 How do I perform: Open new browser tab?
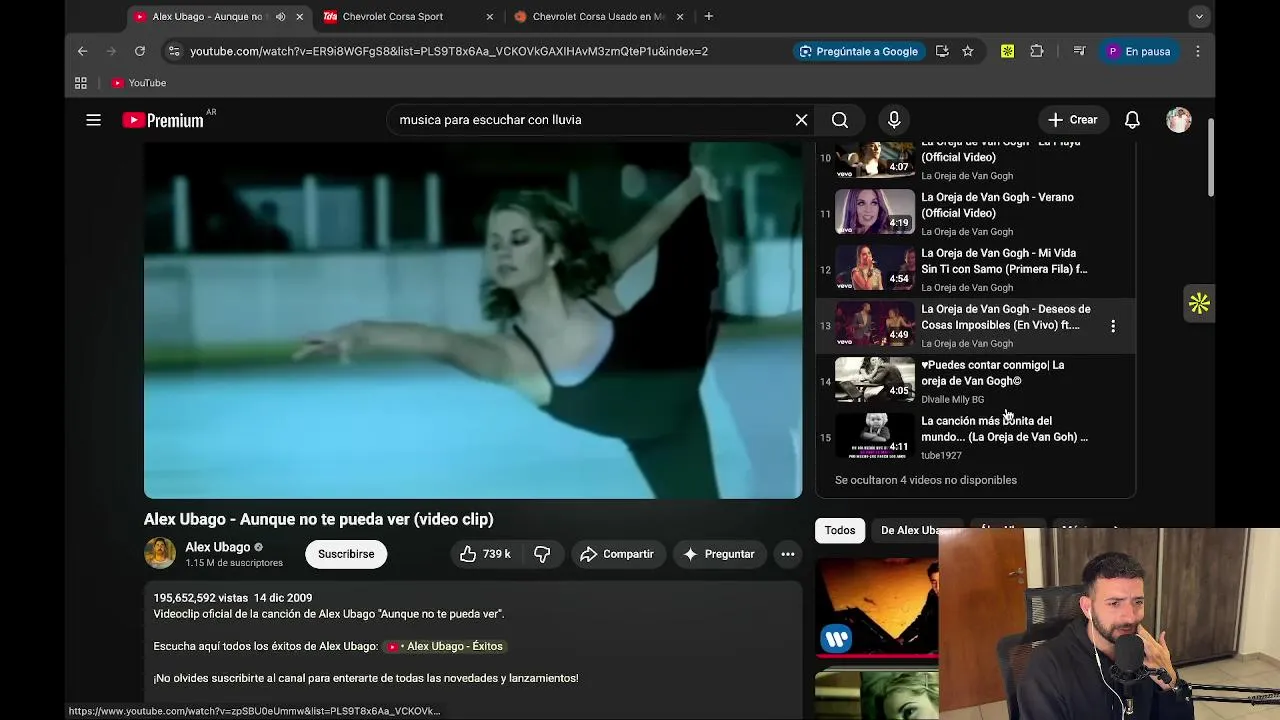click(708, 16)
